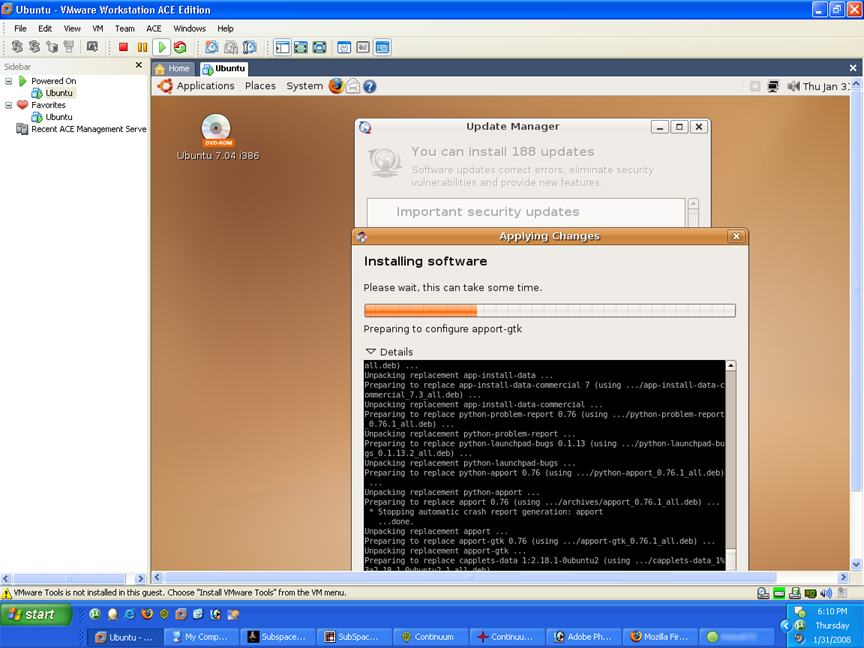Image resolution: width=864 pixels, height=648 pixels.
Task: Toggle the sidebar display toolbar icon
Action: [282, 47]
